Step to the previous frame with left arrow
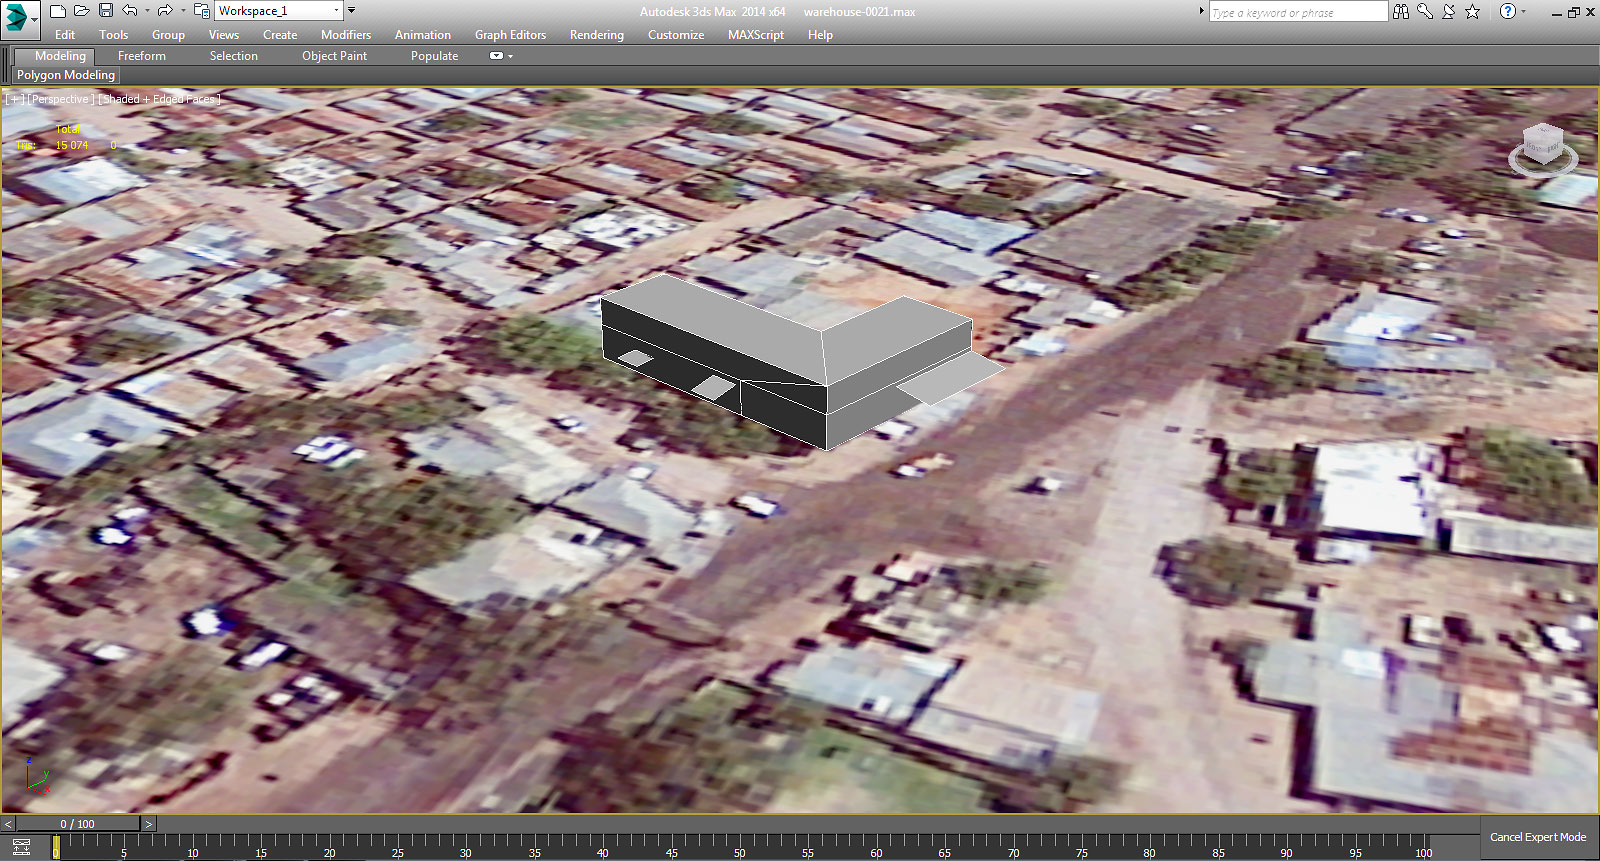This screenshot has height=861, width=1600. pos(8,824)
